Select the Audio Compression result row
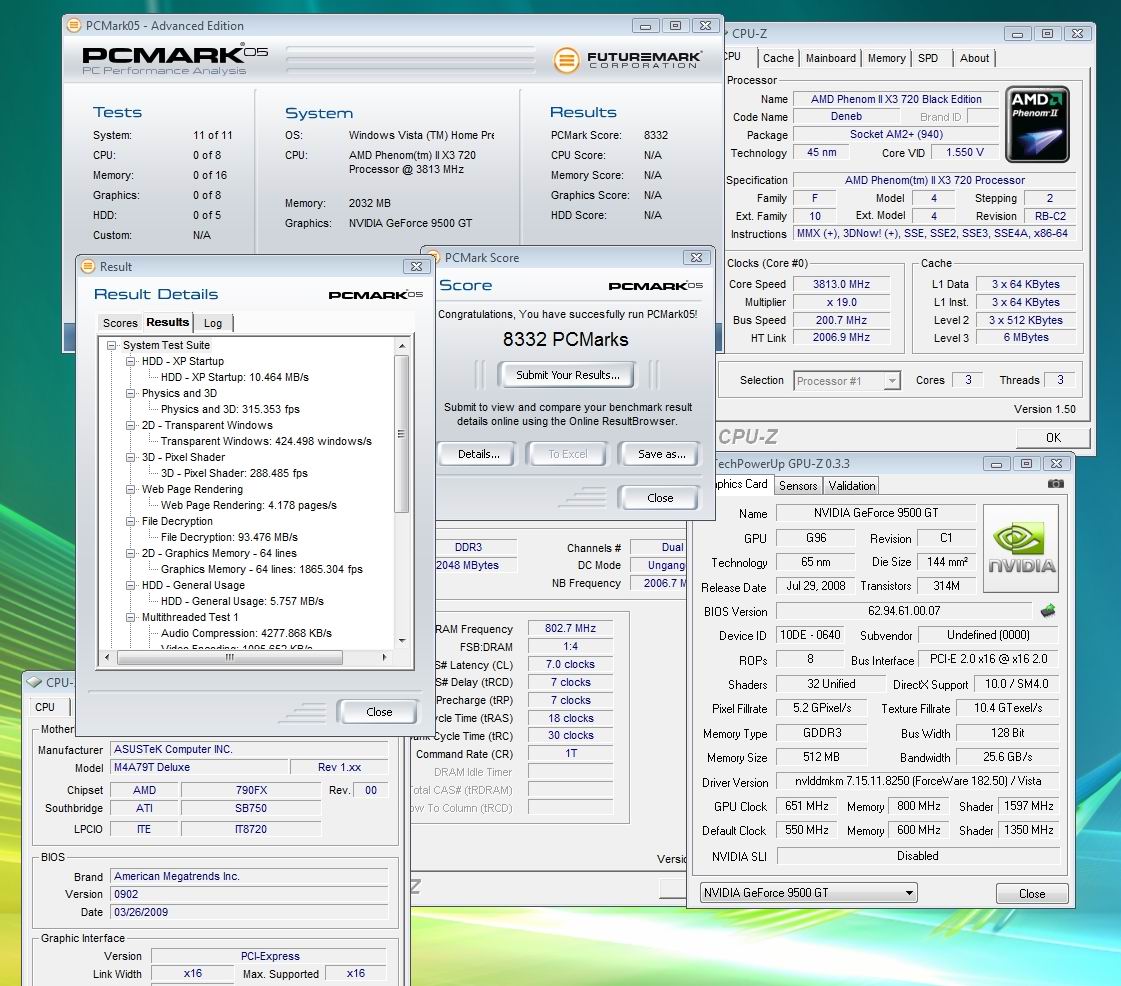 (246, 633)
